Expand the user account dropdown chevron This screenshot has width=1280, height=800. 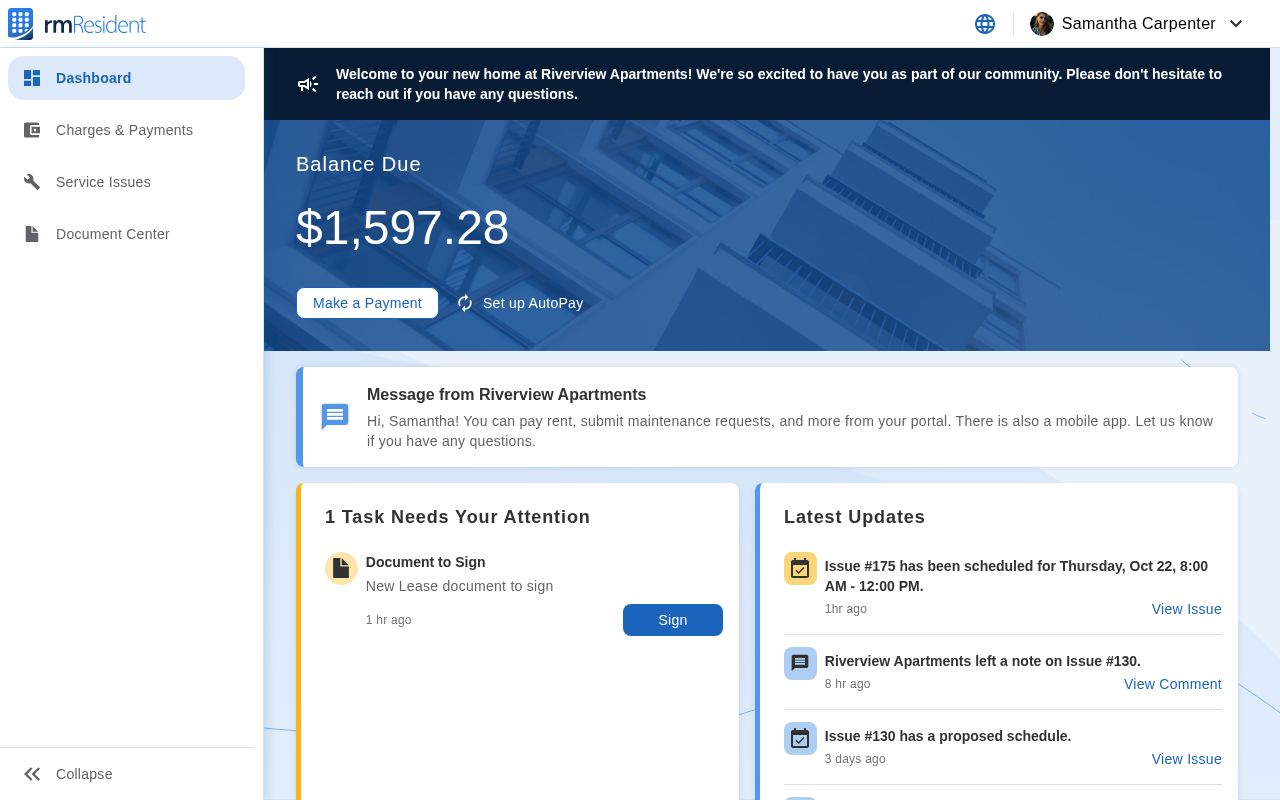click(x=1236, y=24)
